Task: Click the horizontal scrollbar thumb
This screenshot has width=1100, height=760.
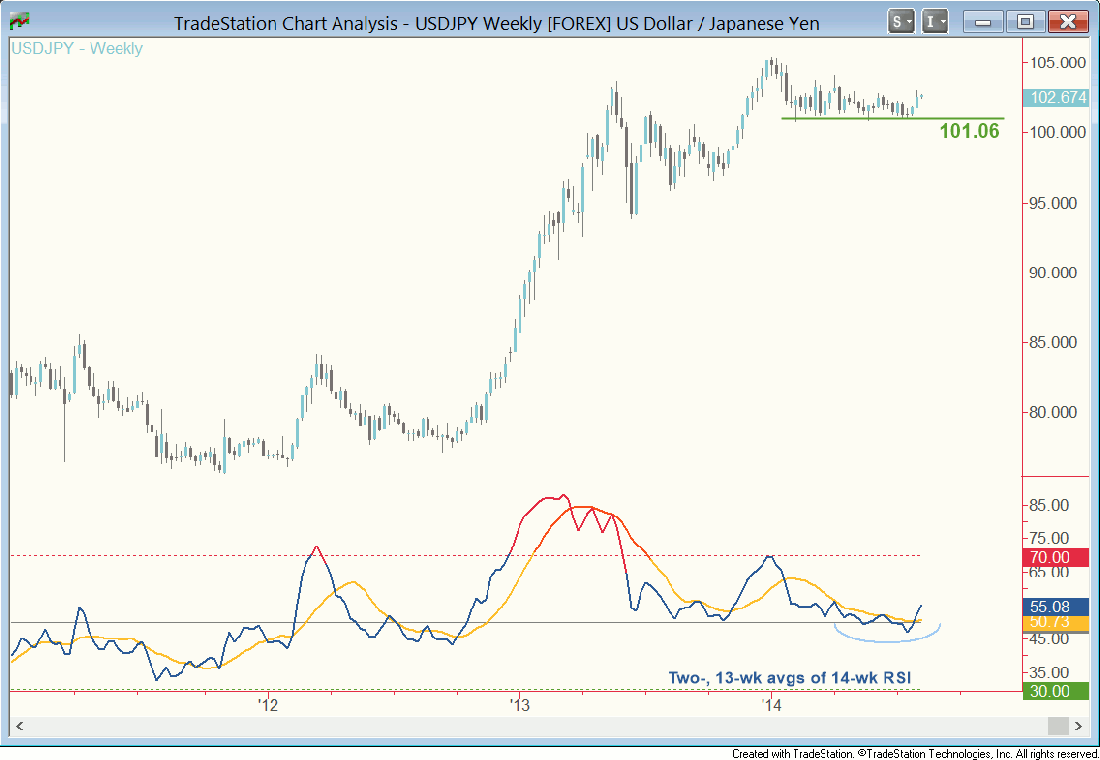Action: tap(1058, 725)
